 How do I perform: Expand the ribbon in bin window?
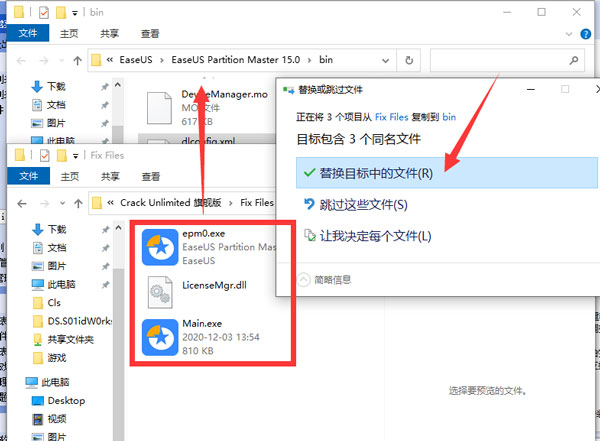click(x=569, y=34)
